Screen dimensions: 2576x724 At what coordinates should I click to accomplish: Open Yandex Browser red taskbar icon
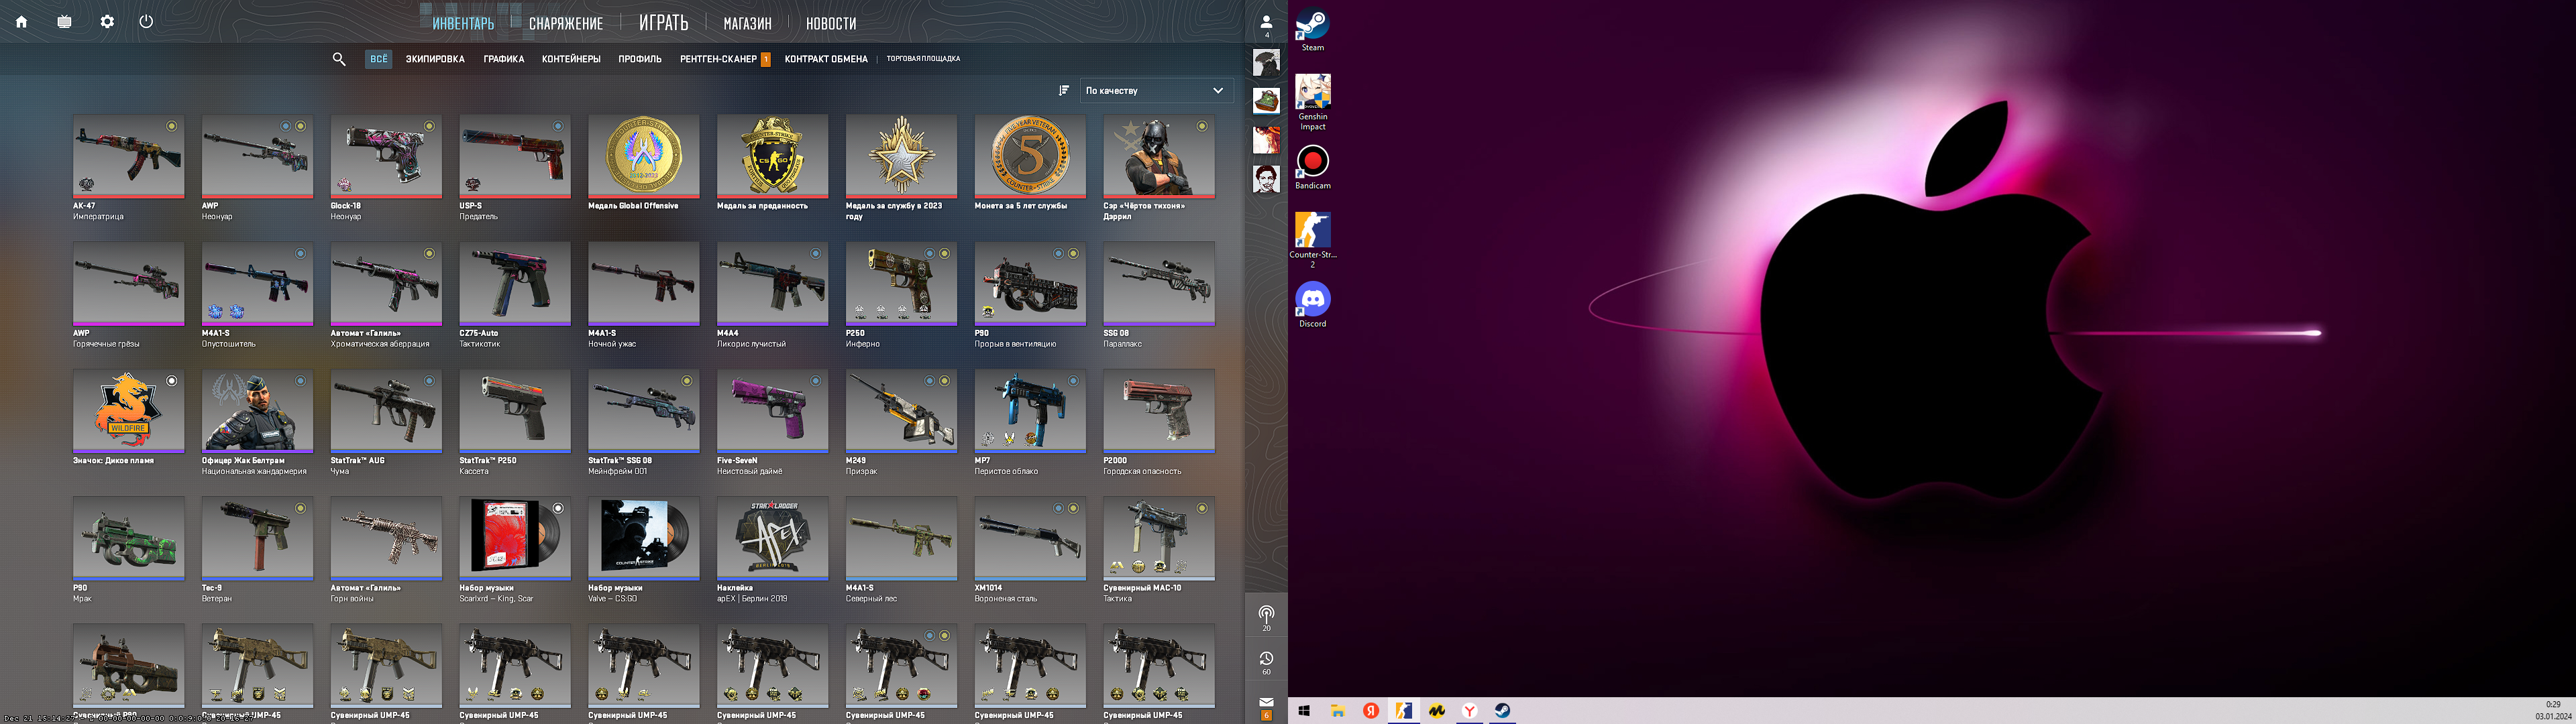pyautogui.click(x=1371, y=711)
